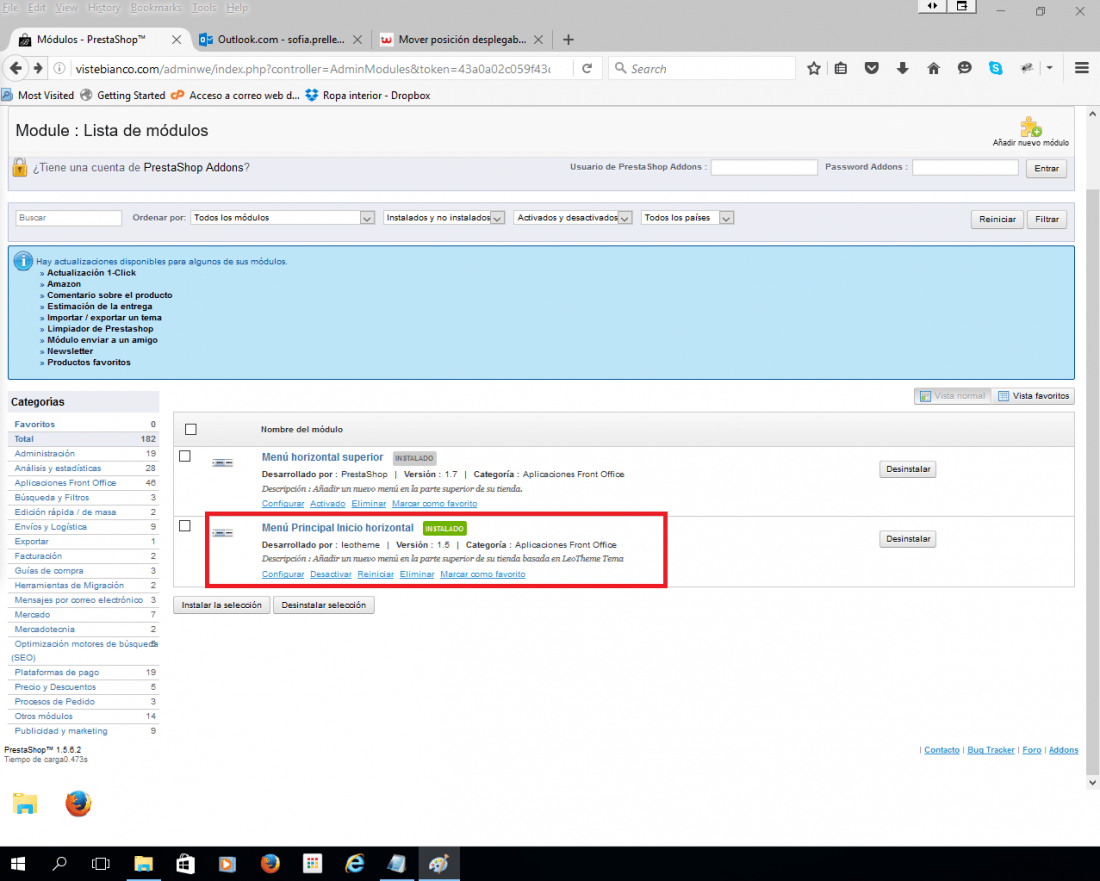Open Task View on the taskbar
Image resolution: width=1100 pixels, height=881 pixels.
(x=101, y=863)
